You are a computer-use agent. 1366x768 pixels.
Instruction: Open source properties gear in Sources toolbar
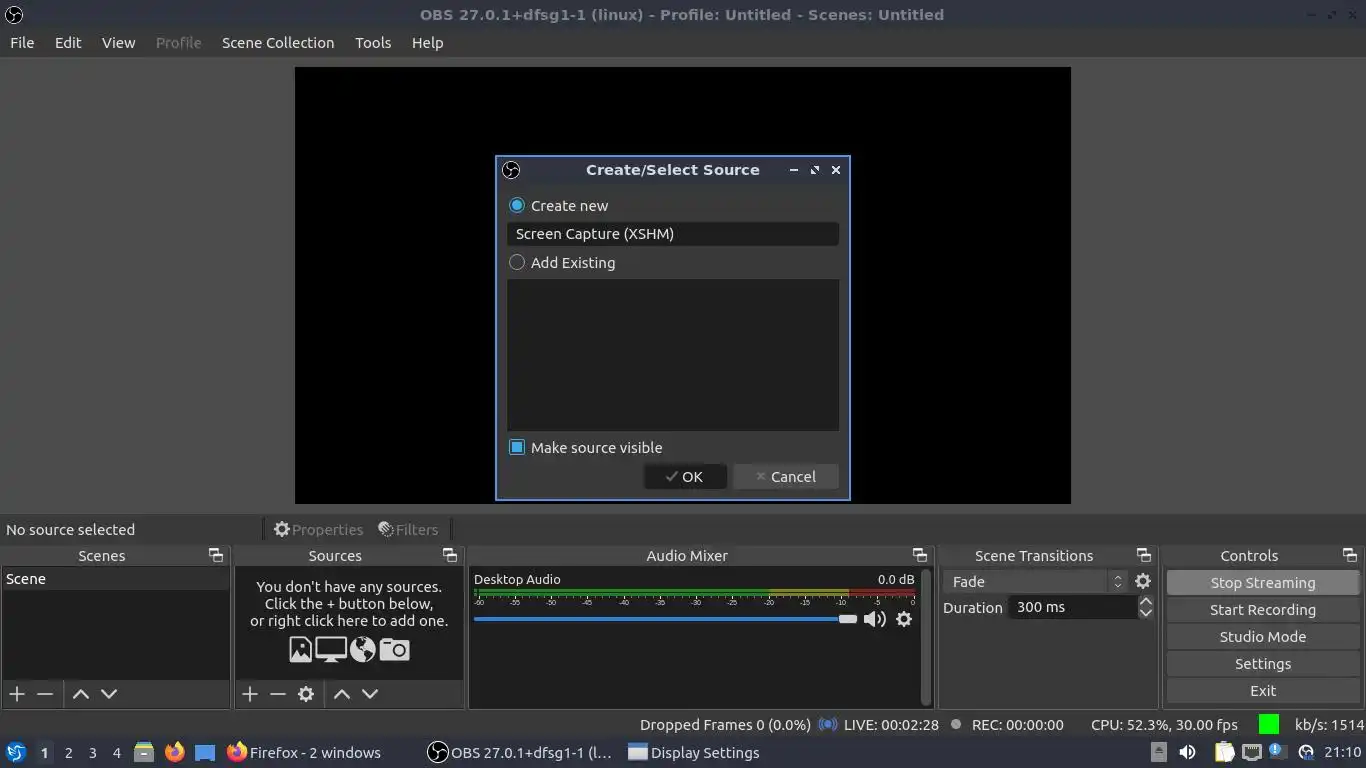[306, 694]
